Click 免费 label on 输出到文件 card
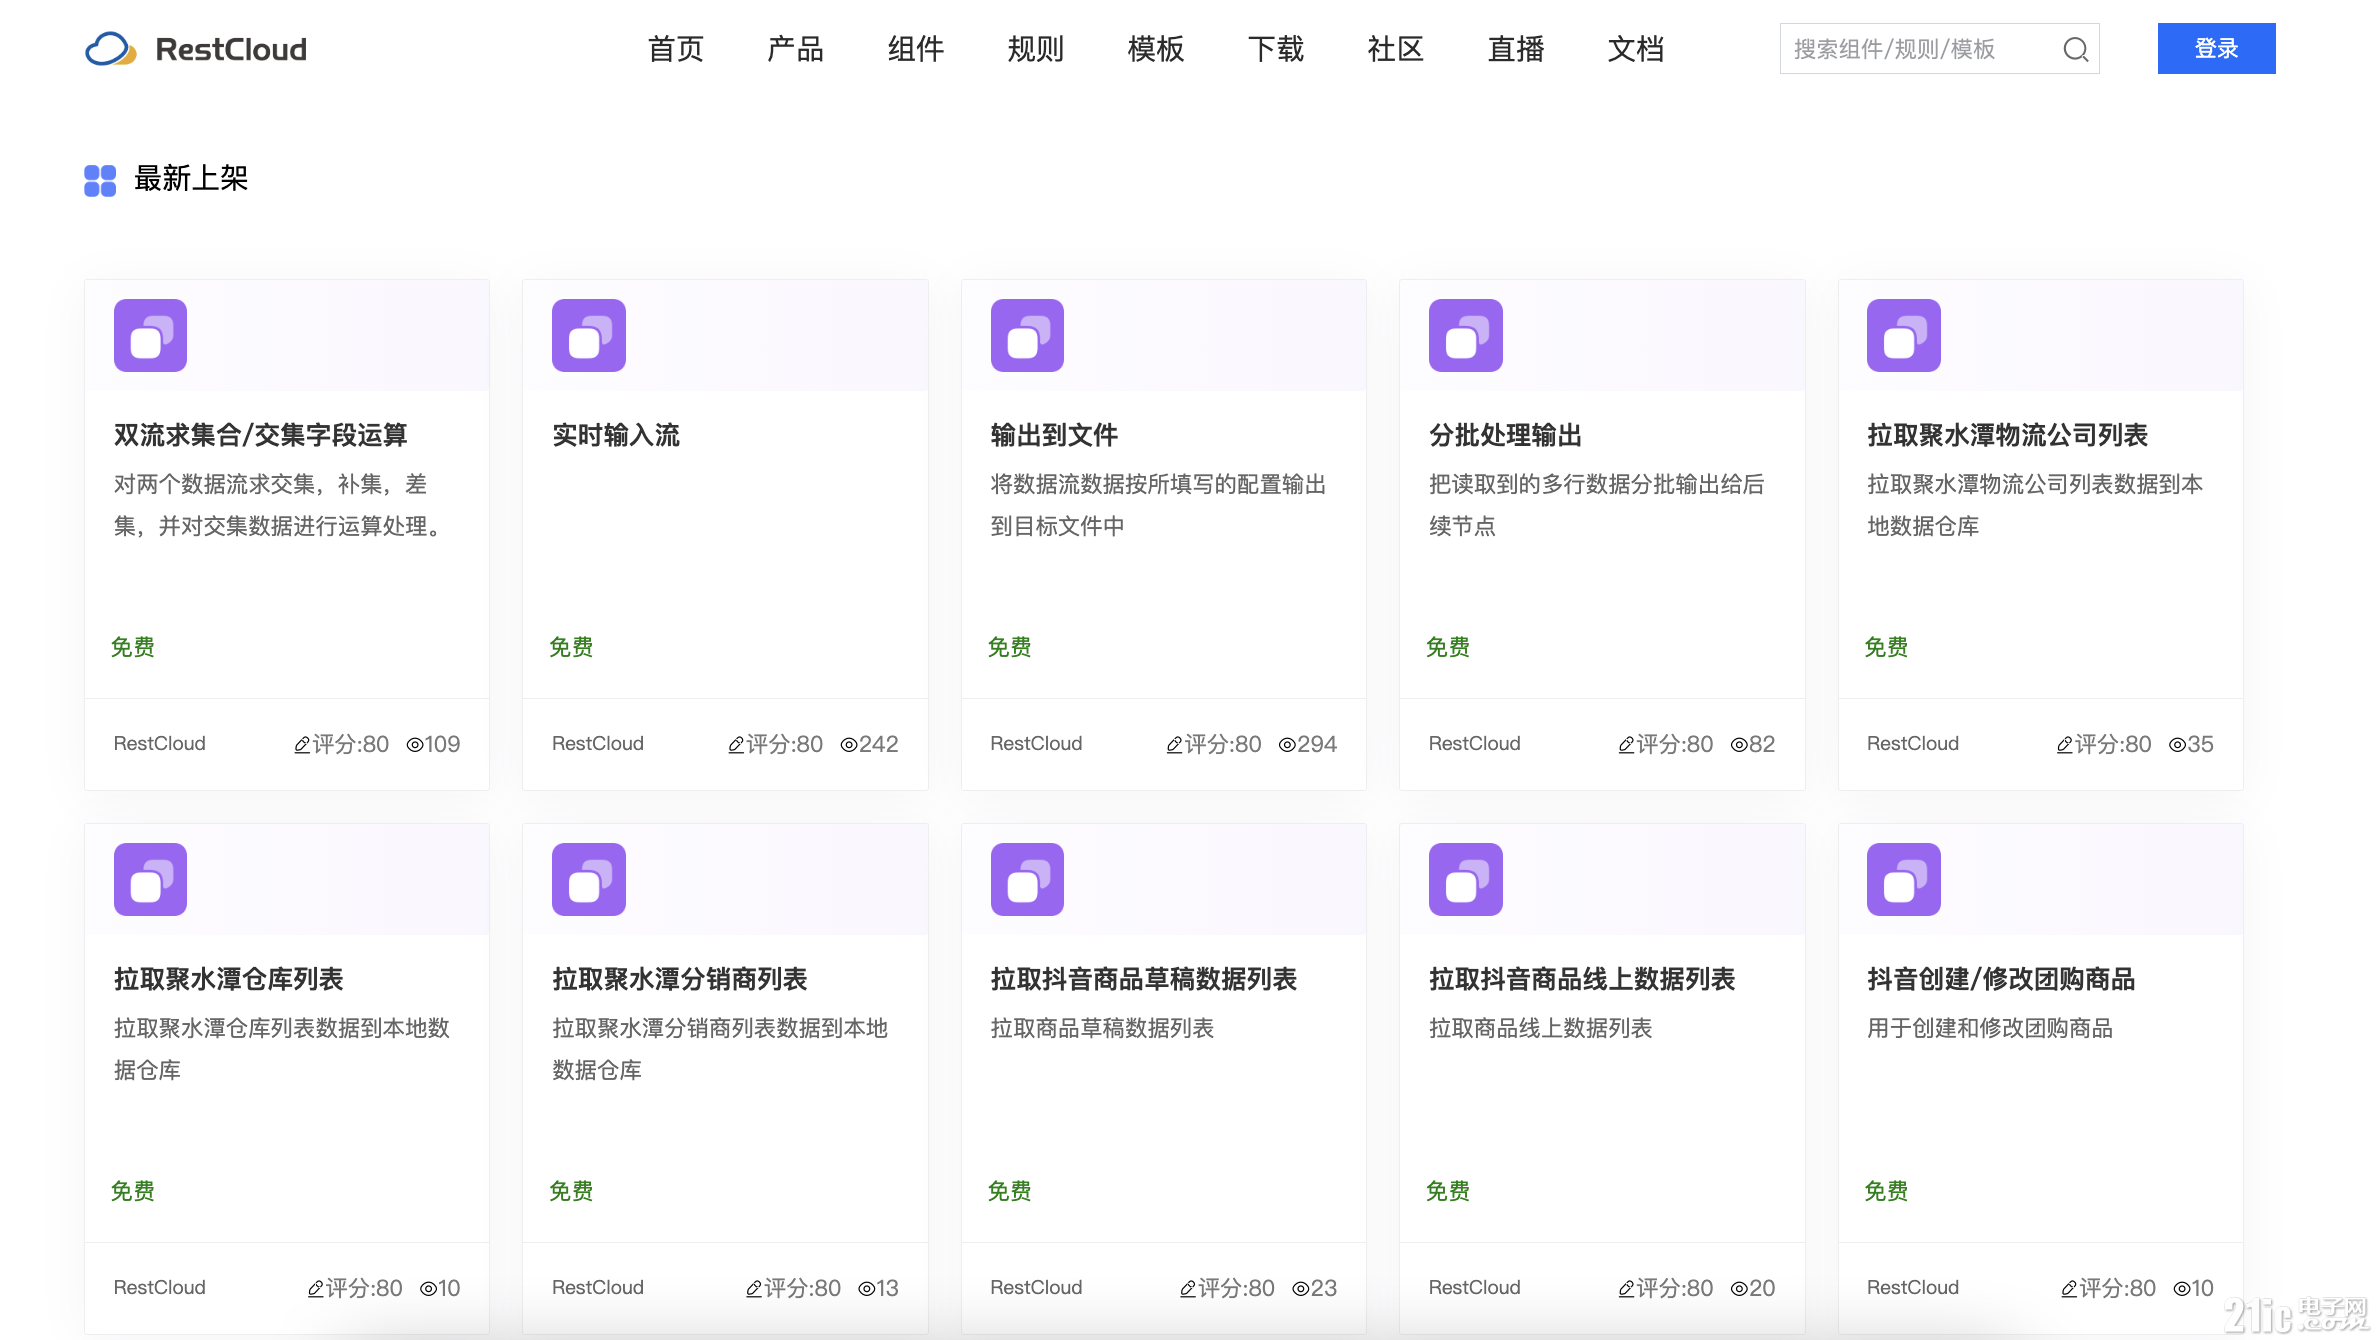The width and height of the screenshot is (2378, 1340). [x=1010, y=647]
